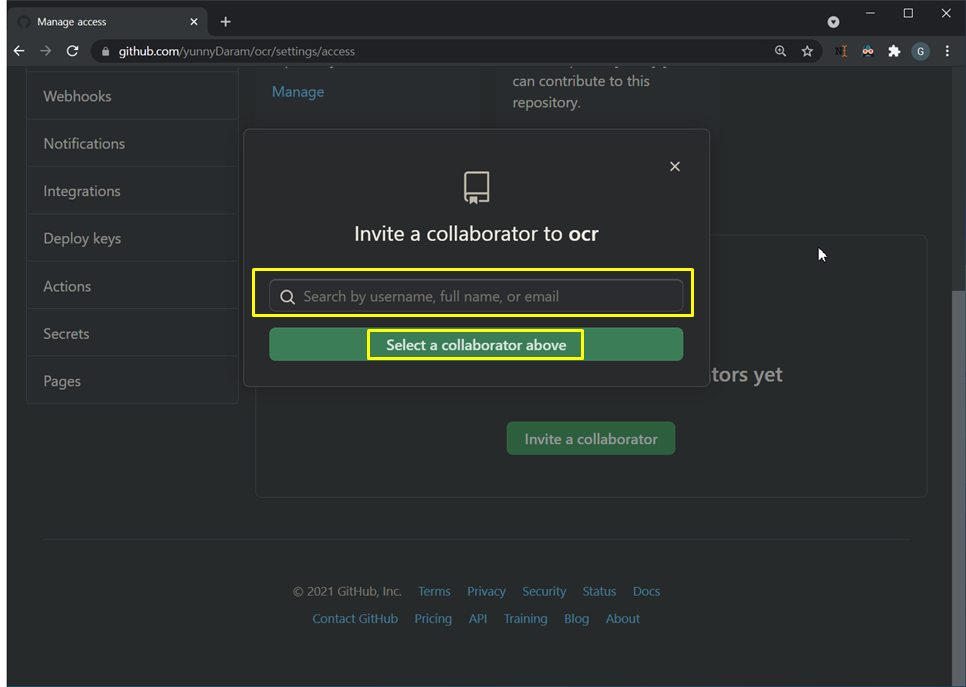Minimize the browser window
966x687 pixels.
click(x=870, y=13)
